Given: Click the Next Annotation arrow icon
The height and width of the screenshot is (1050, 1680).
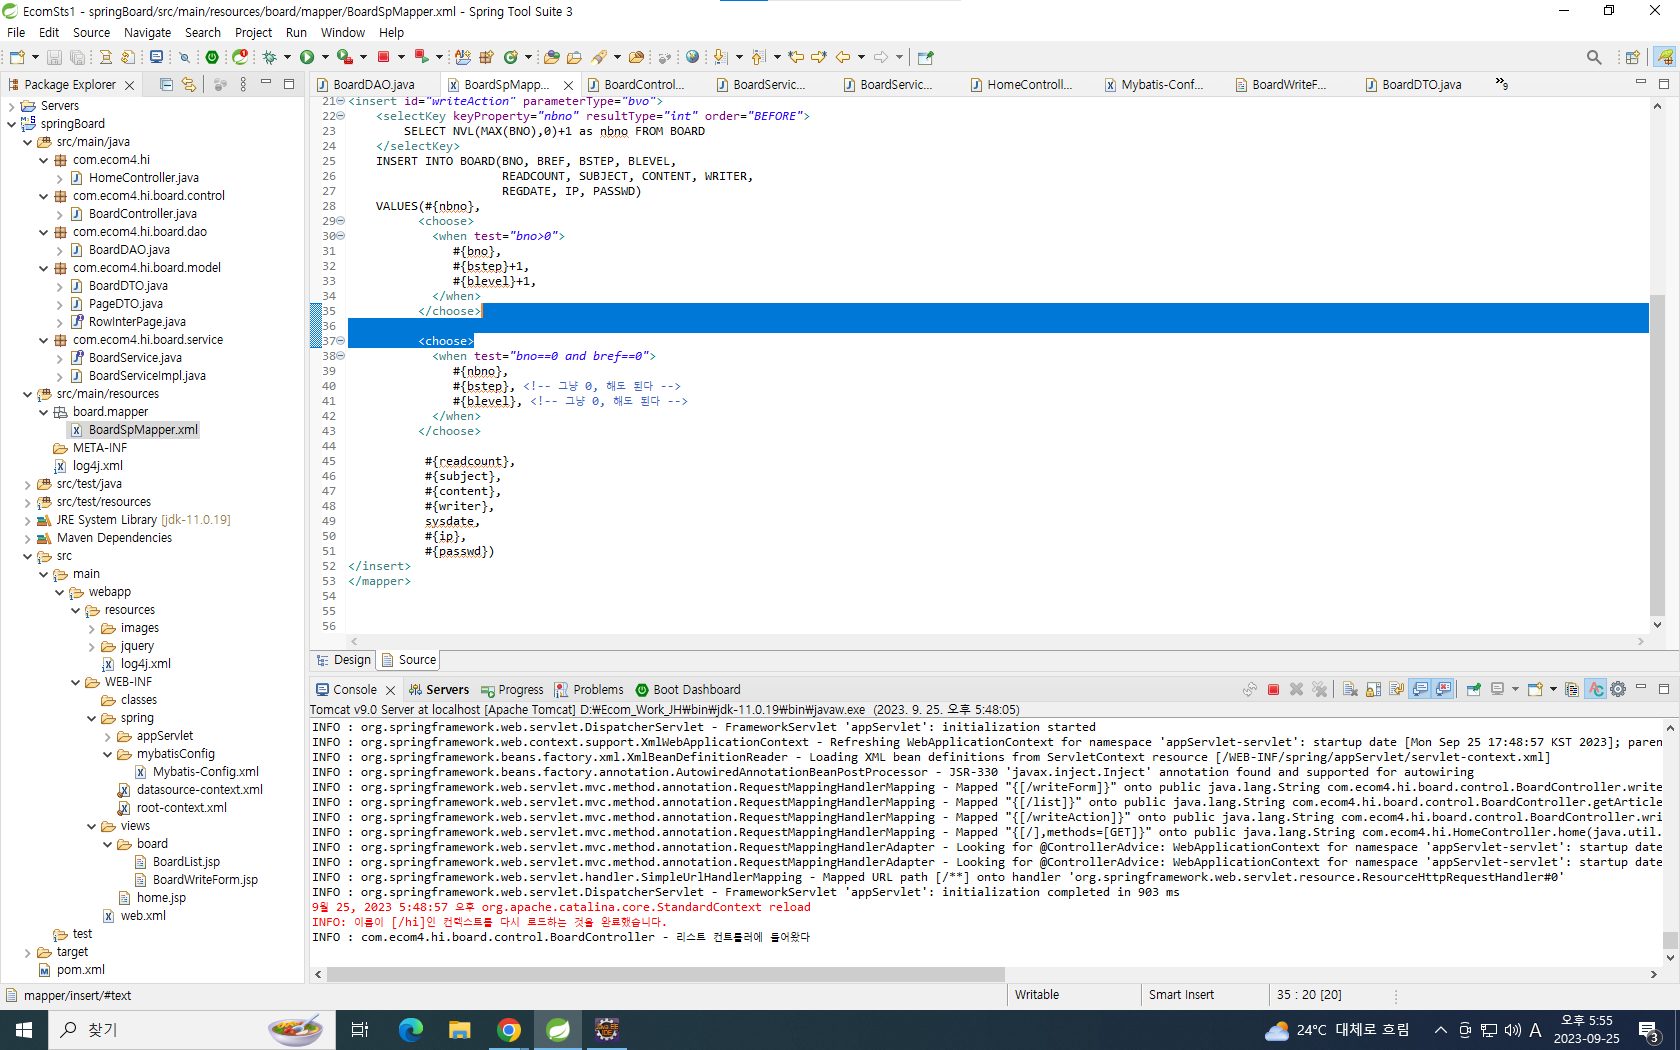Looking at the screenshot, I should [x=720, y=57].
